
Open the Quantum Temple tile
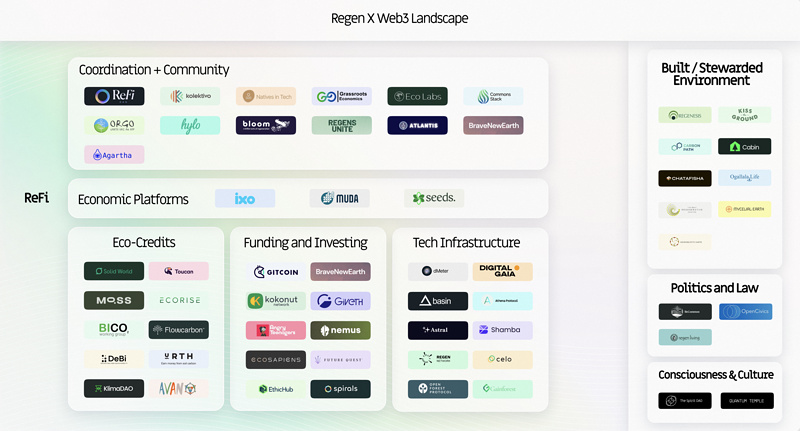pos(747,401)
